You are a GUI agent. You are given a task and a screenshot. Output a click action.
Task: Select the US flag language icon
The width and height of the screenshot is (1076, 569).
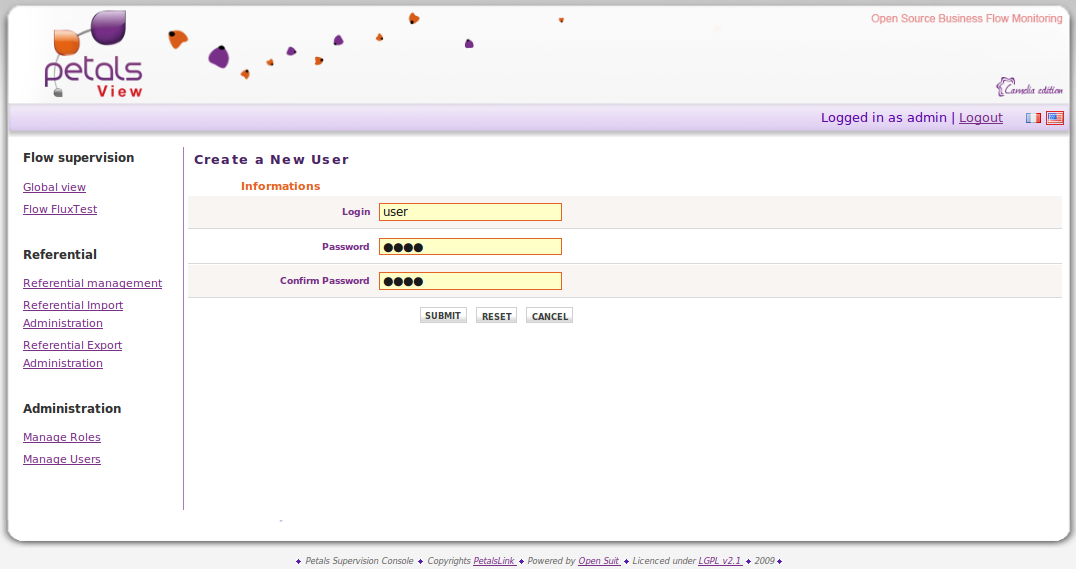coord(1054,118)
